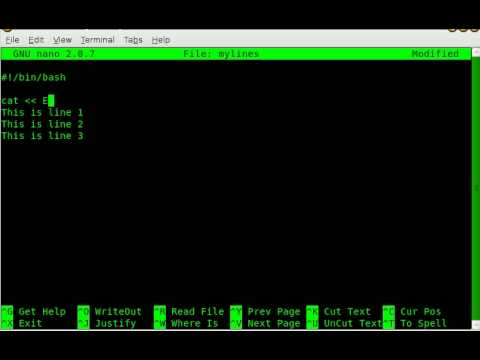Open the Terminal menu

pyautogui.click(x=98, y=40)
